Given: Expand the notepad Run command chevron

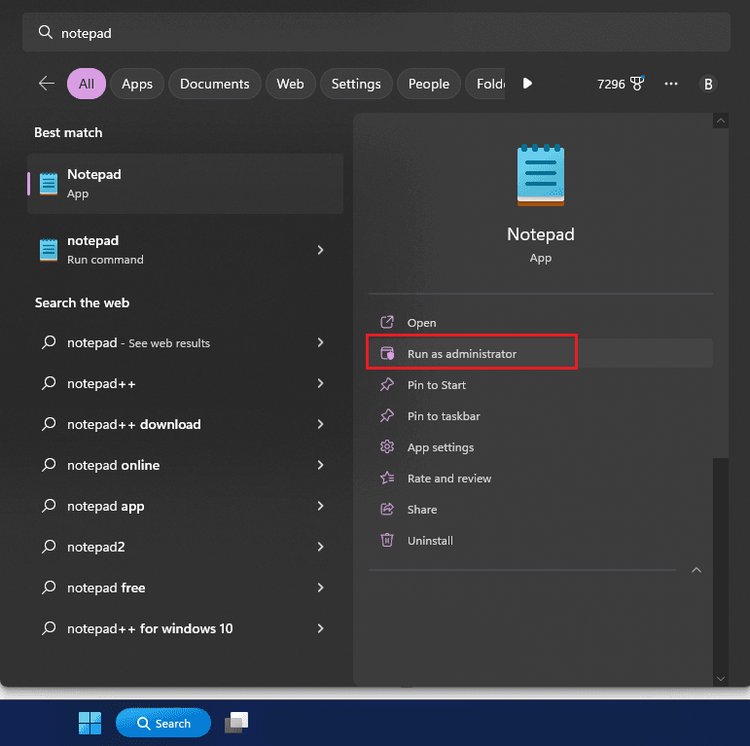Looking at the screenshot, I should click(320, 250).
